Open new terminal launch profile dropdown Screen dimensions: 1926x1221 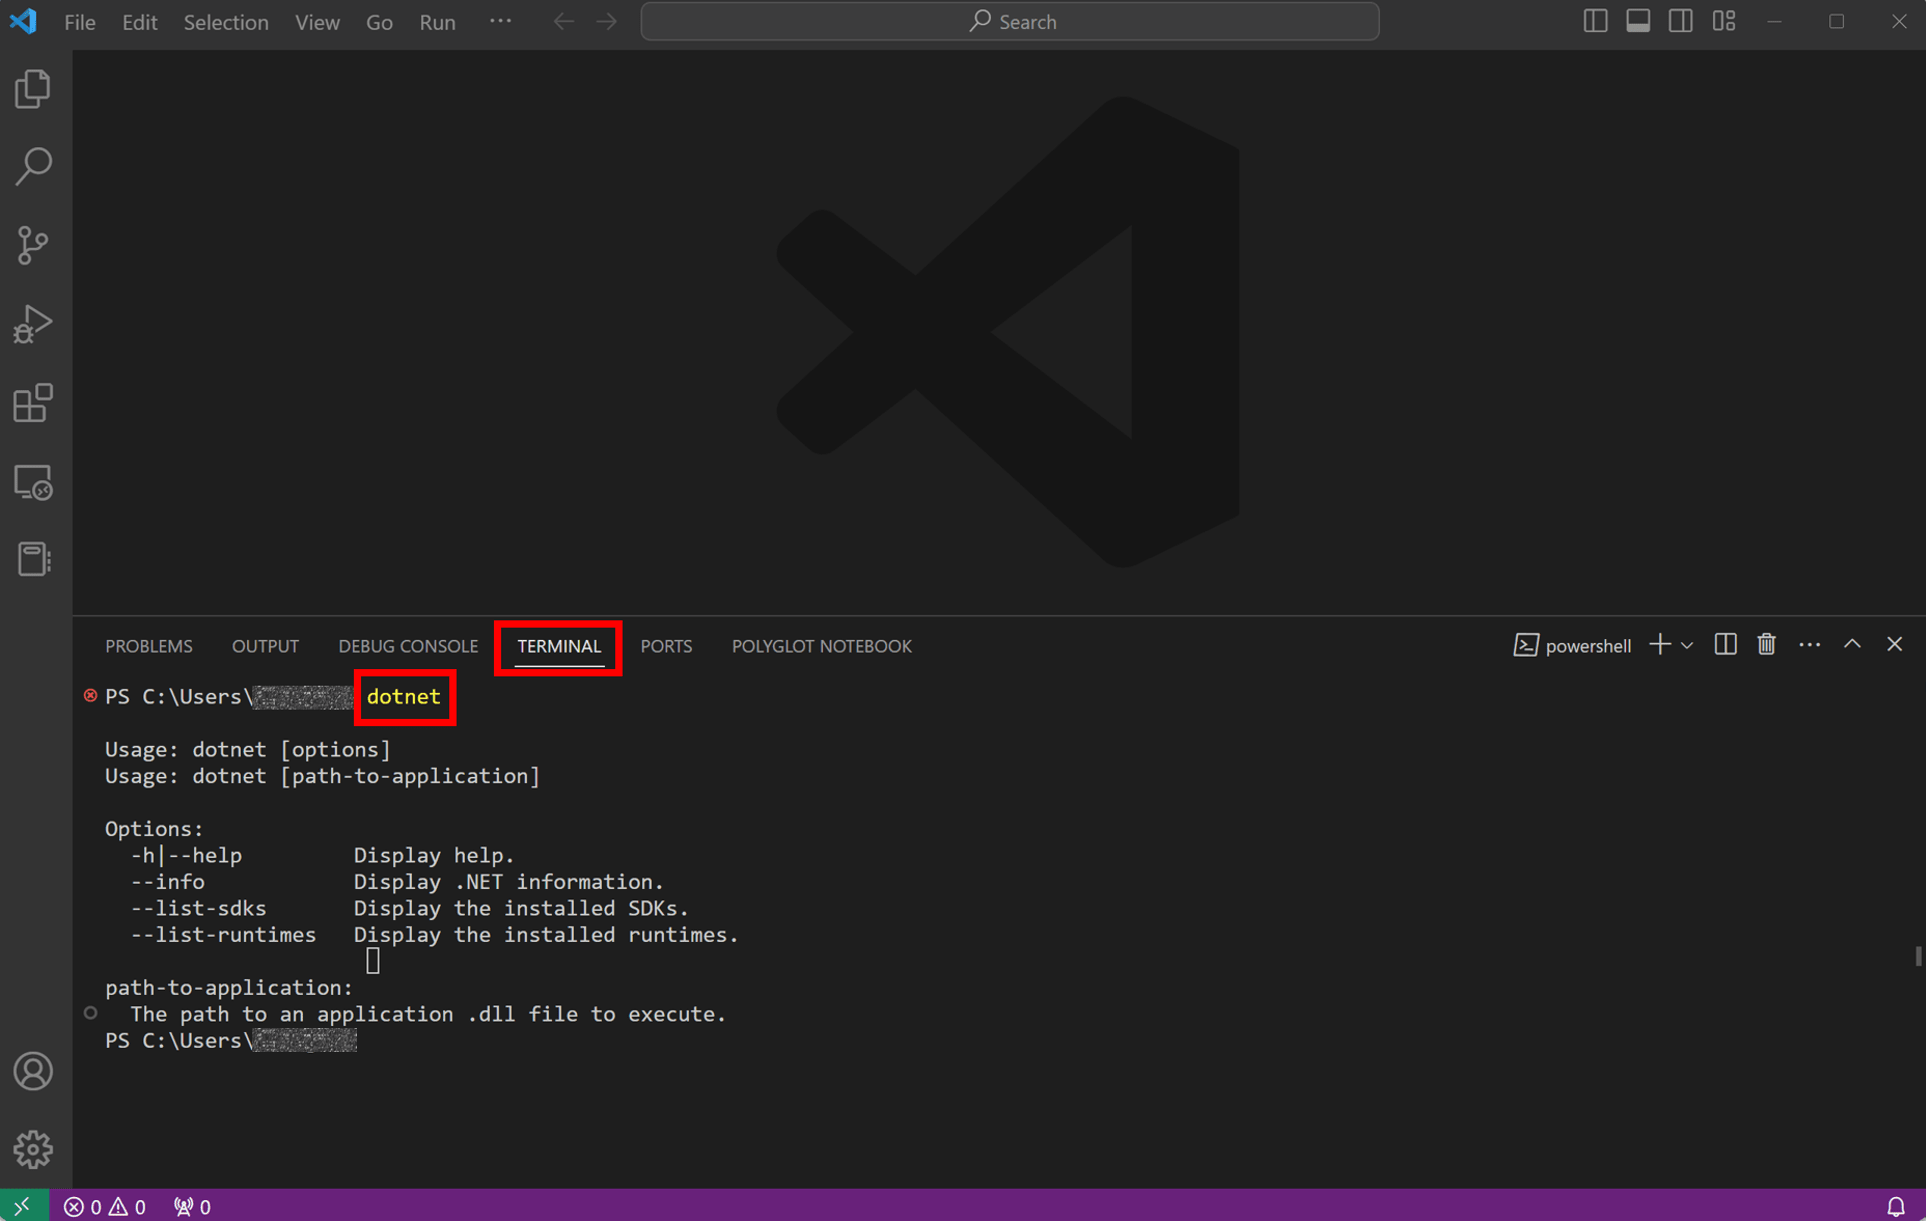(1688, 646)
